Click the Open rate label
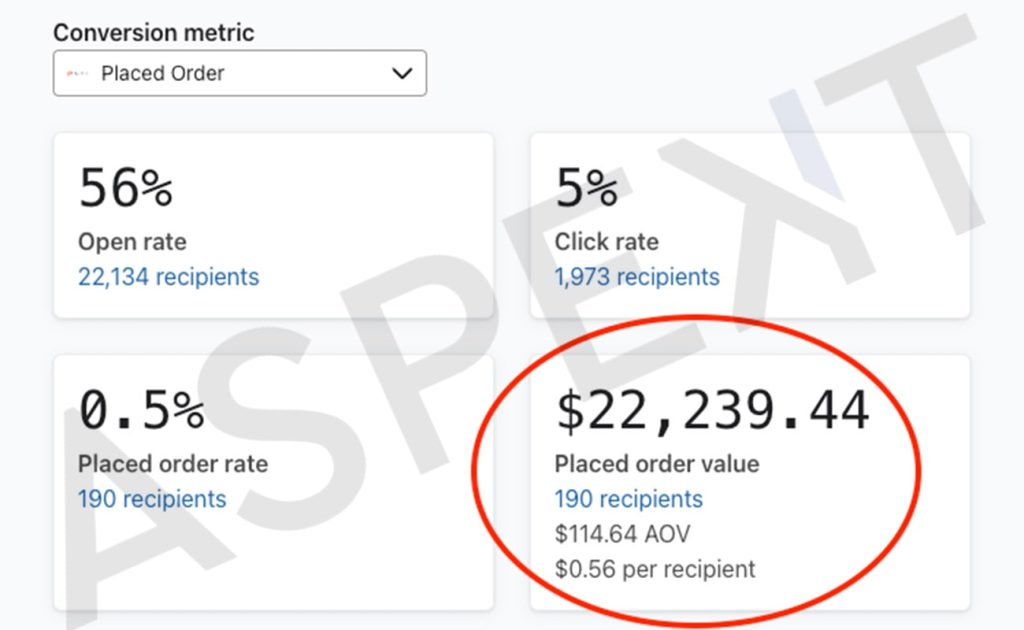This screenshot has height=630, width=1024. (x=133, y=242)
